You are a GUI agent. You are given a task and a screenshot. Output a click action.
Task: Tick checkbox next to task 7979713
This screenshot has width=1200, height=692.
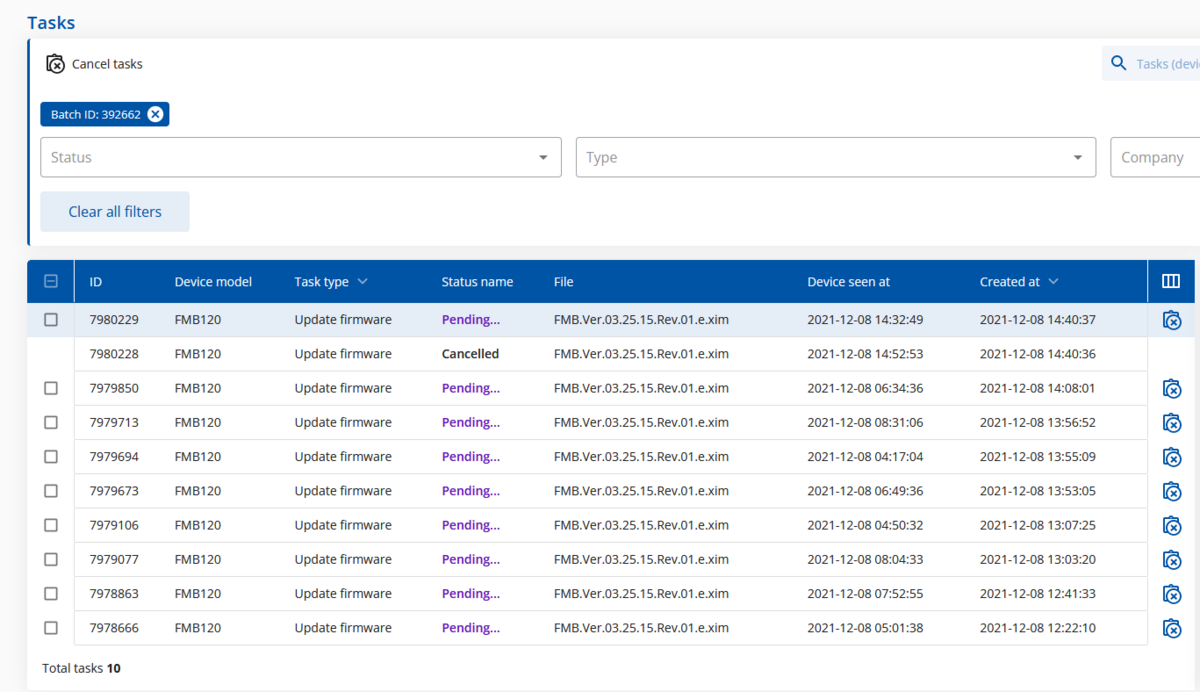click(x=51, y=422)
